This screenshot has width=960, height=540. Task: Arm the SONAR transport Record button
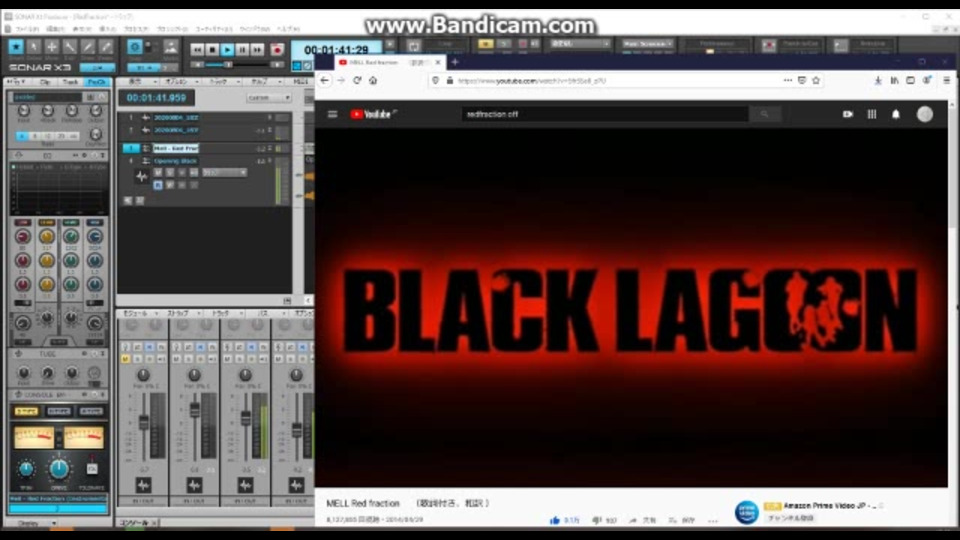coord(277,50)
